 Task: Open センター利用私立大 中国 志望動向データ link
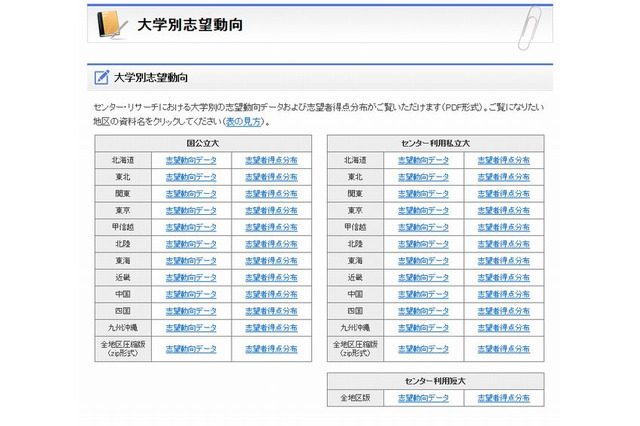click(423, 294)
